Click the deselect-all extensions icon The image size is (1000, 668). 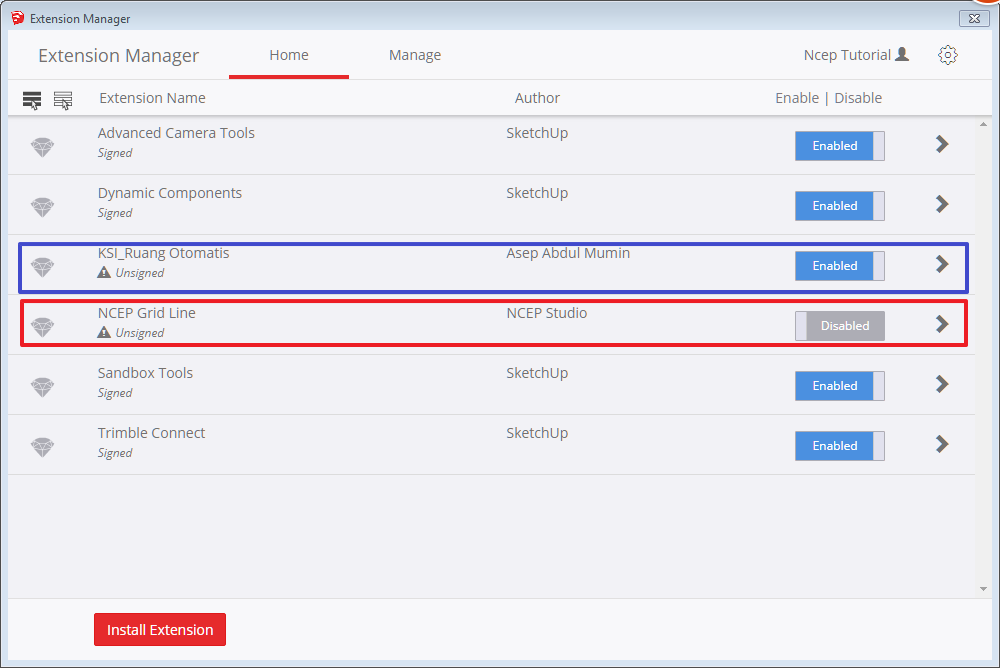63,100
